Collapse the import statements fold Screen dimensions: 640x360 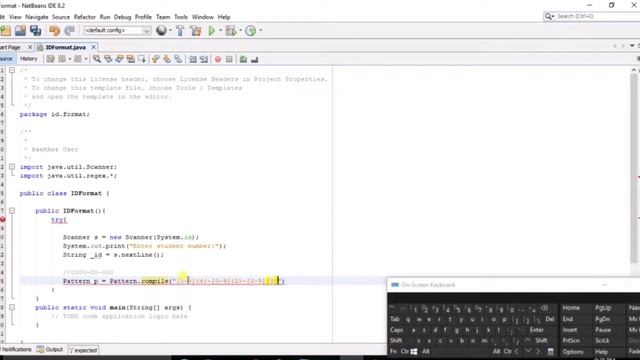pos(12,167)
